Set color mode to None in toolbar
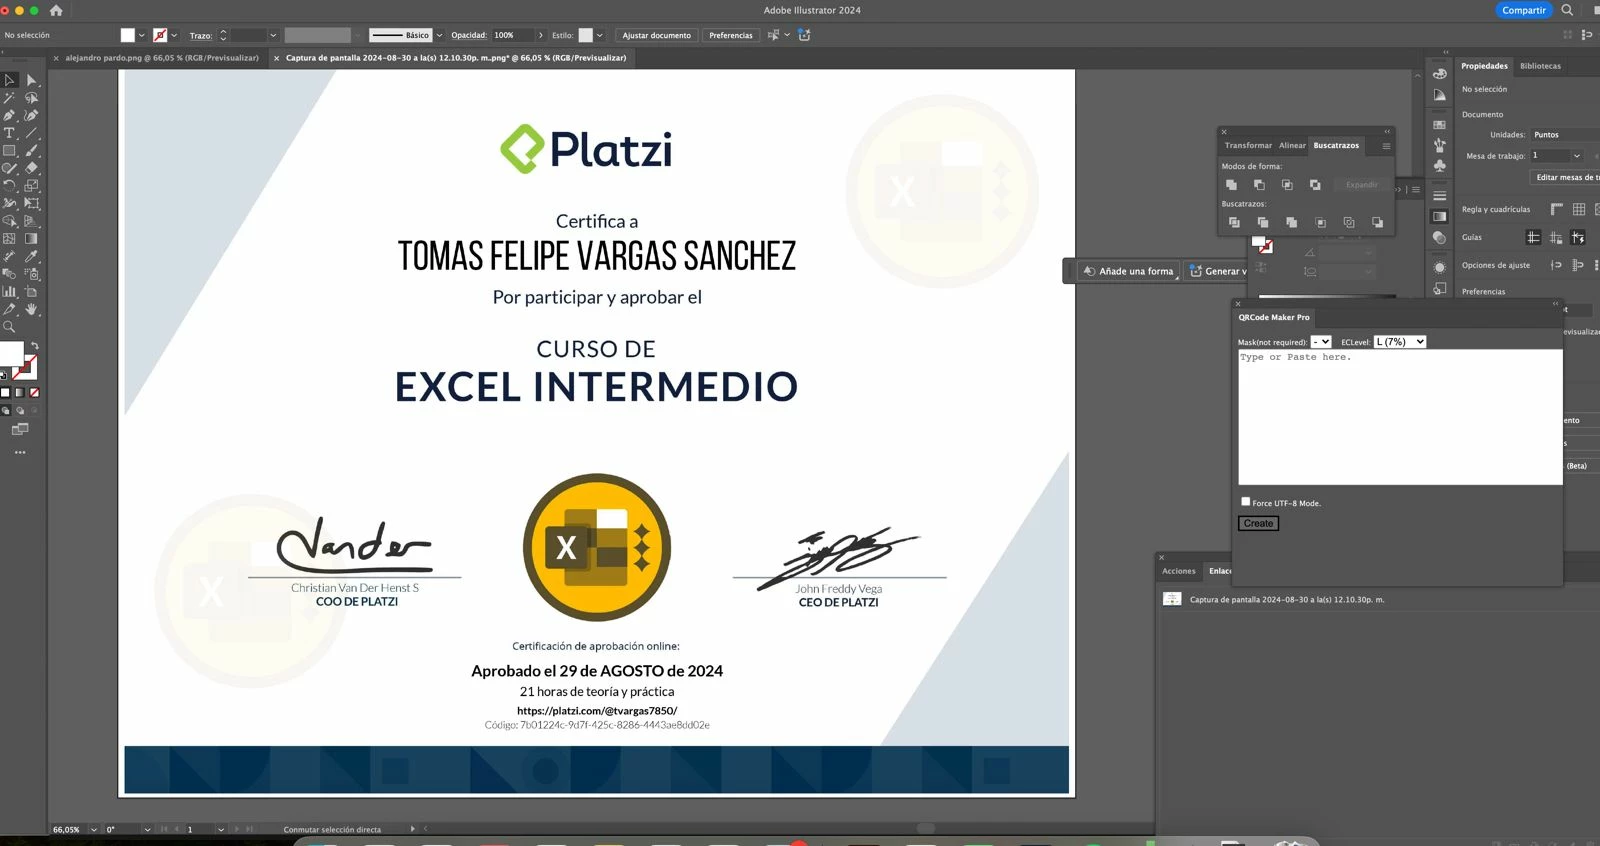The width and height of the screenshot is (1600, 846). [x=34, y=393]
